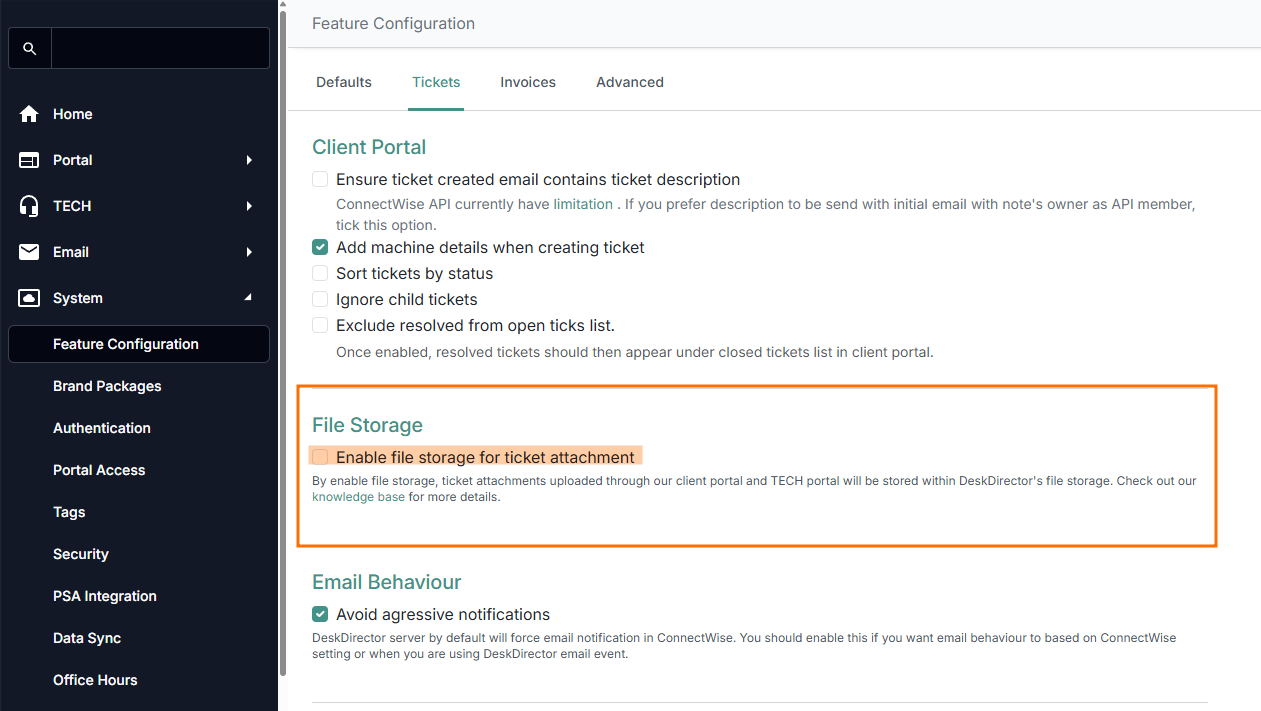Click the System cloud icon
Viewport: 1261px width, 711px height.
pyautogui.click(x=29, y=298)
